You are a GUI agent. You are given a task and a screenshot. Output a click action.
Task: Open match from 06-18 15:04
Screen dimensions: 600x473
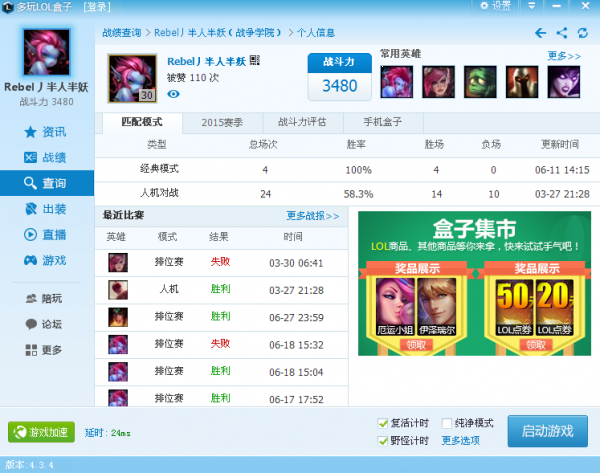222,372
